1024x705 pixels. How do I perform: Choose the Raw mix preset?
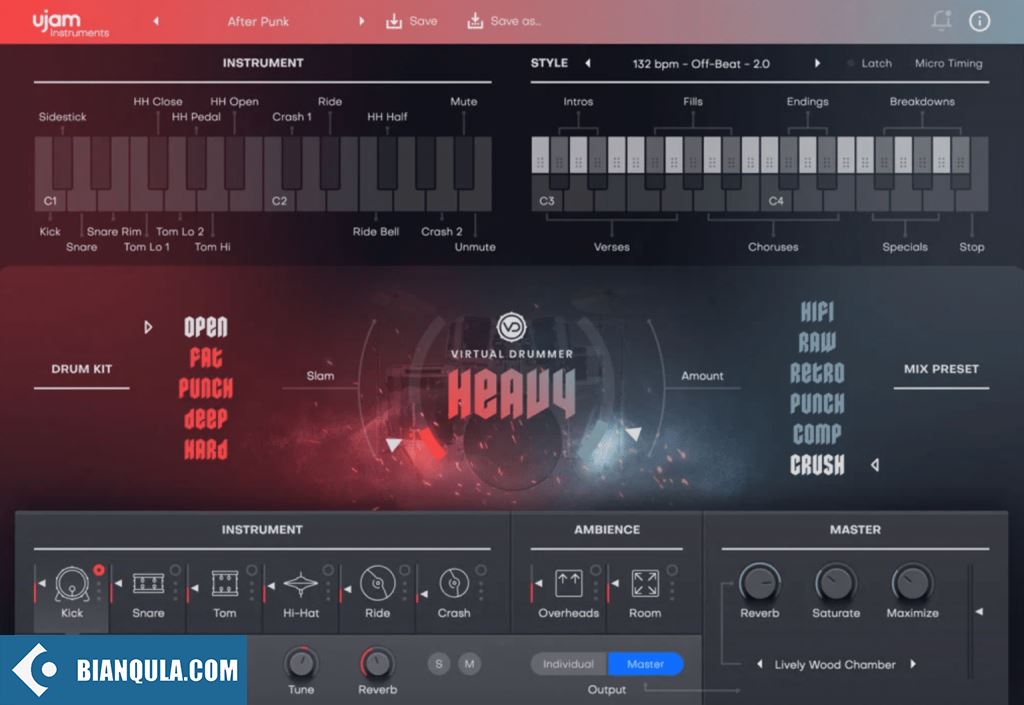point(817,342)
